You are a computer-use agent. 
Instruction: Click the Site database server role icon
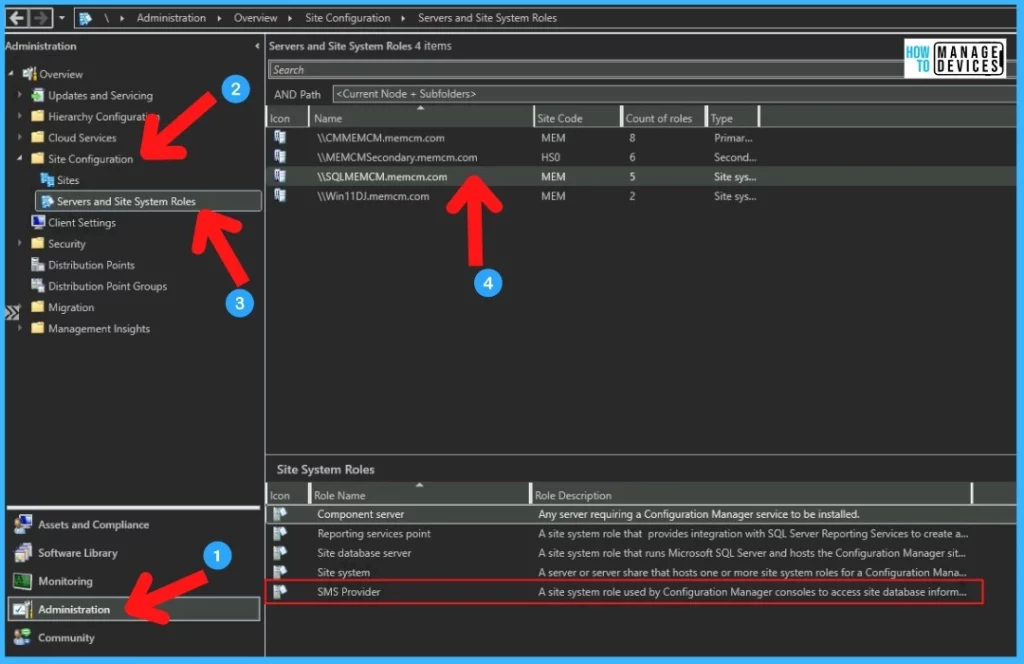tap(280, 552)
